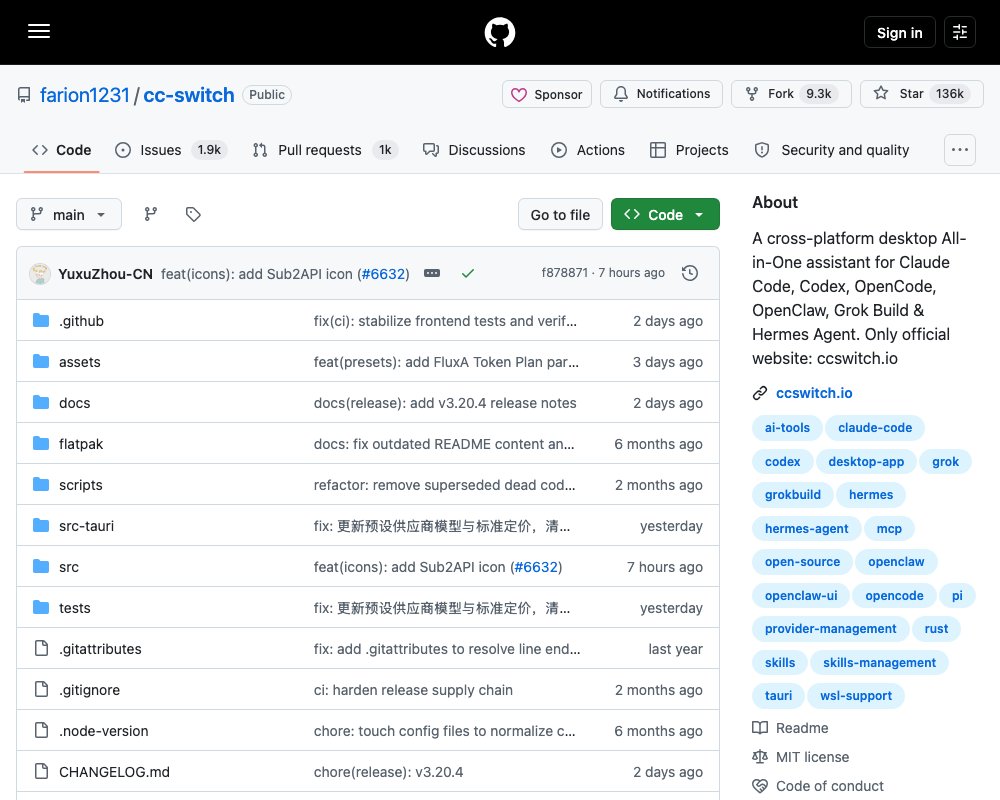Screen dimensions: 1000x800
Task: Open the Actions tab
Action: point(588,150)
